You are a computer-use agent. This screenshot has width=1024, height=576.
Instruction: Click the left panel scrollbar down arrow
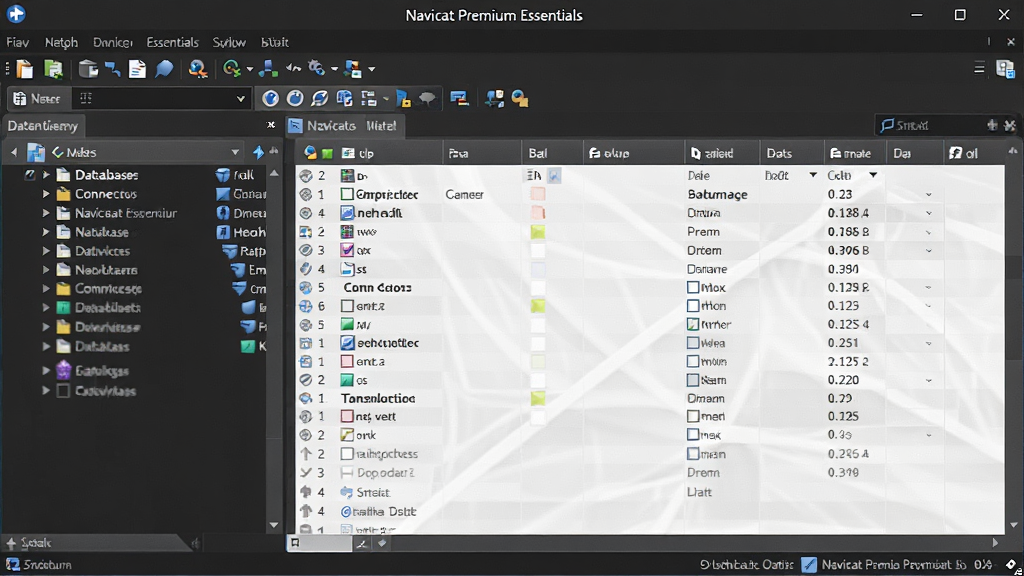pos(274,525)
